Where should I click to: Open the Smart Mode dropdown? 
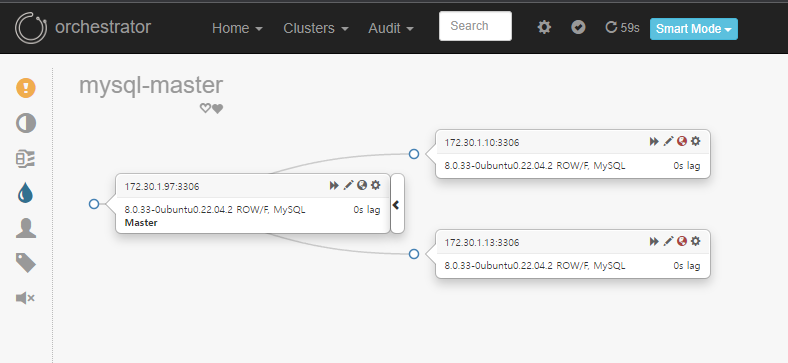click(x=694, y=29)
